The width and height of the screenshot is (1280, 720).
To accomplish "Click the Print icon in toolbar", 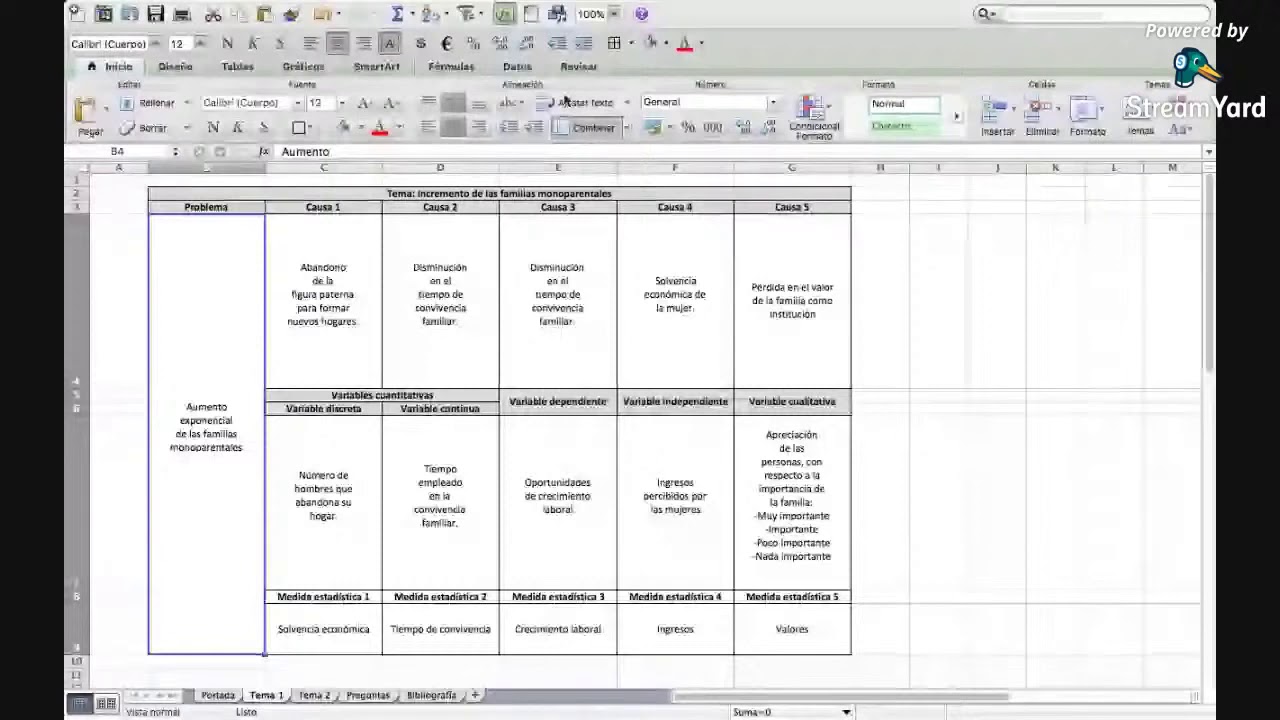I will (x=182, y=14).
